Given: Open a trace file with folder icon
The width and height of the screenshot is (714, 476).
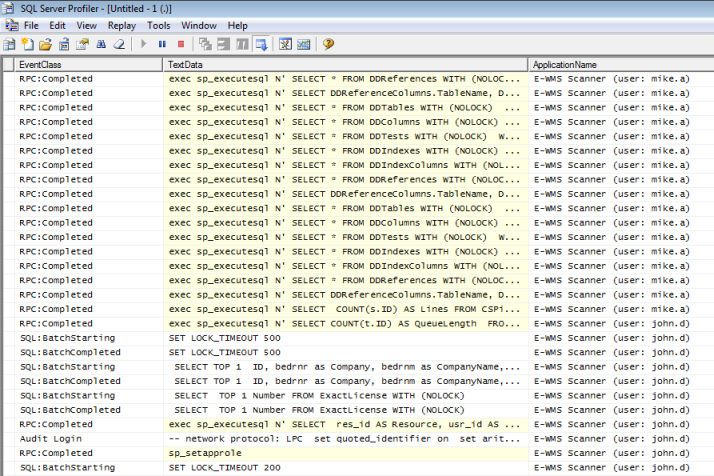Looking at the screenshot, I should pyautogui.click(x=46, y=44).
